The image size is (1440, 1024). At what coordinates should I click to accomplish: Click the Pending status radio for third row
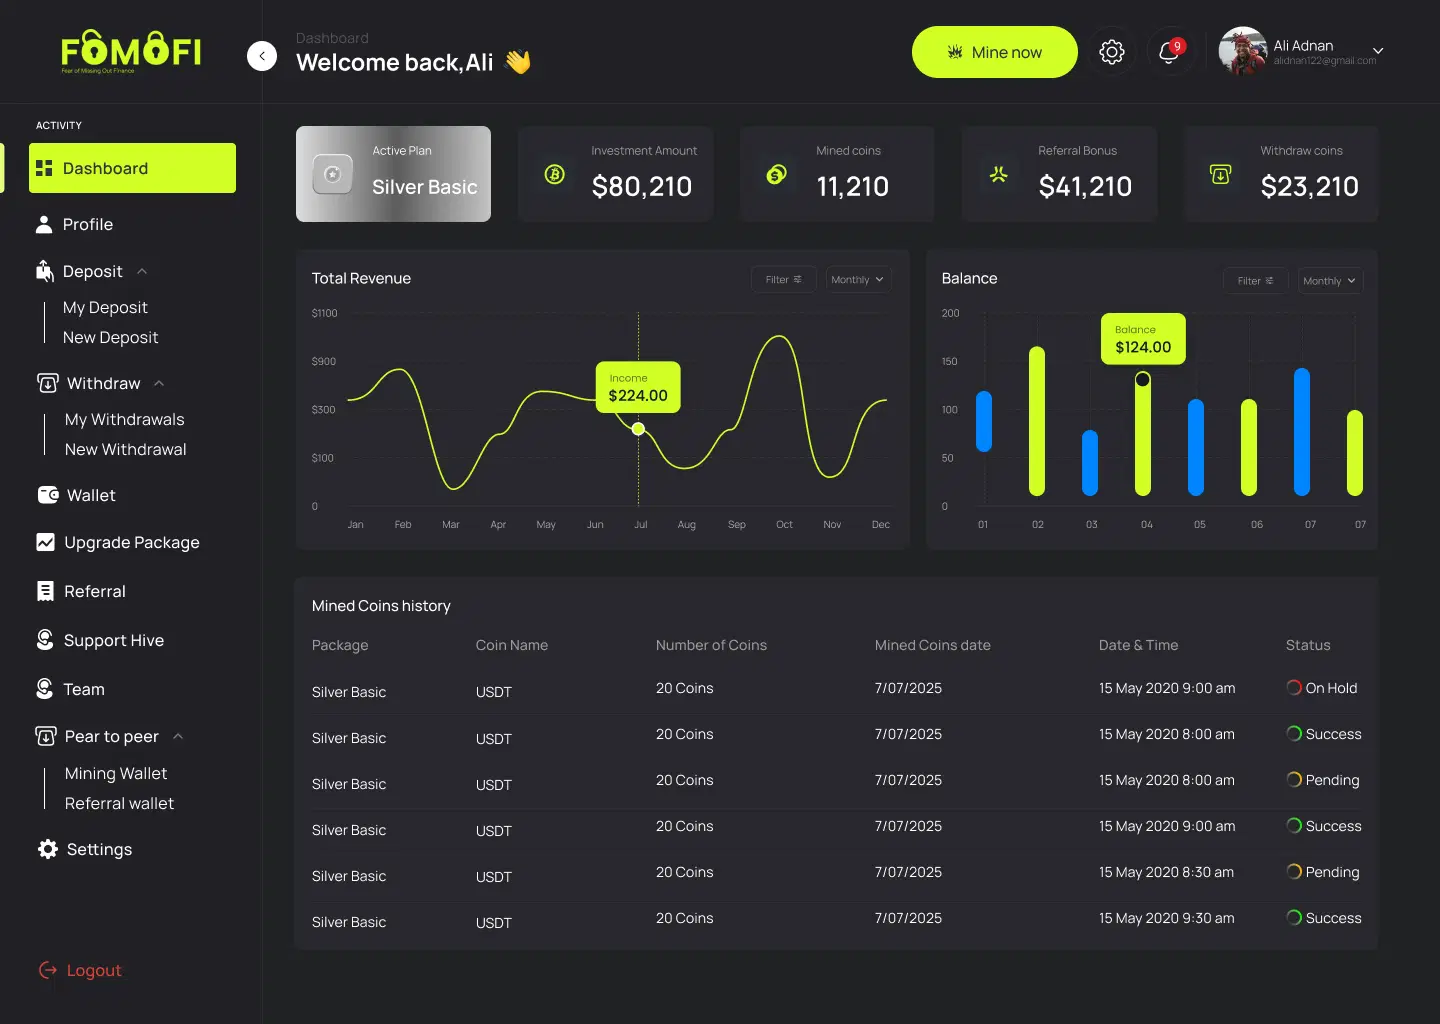coord(1293,780)
